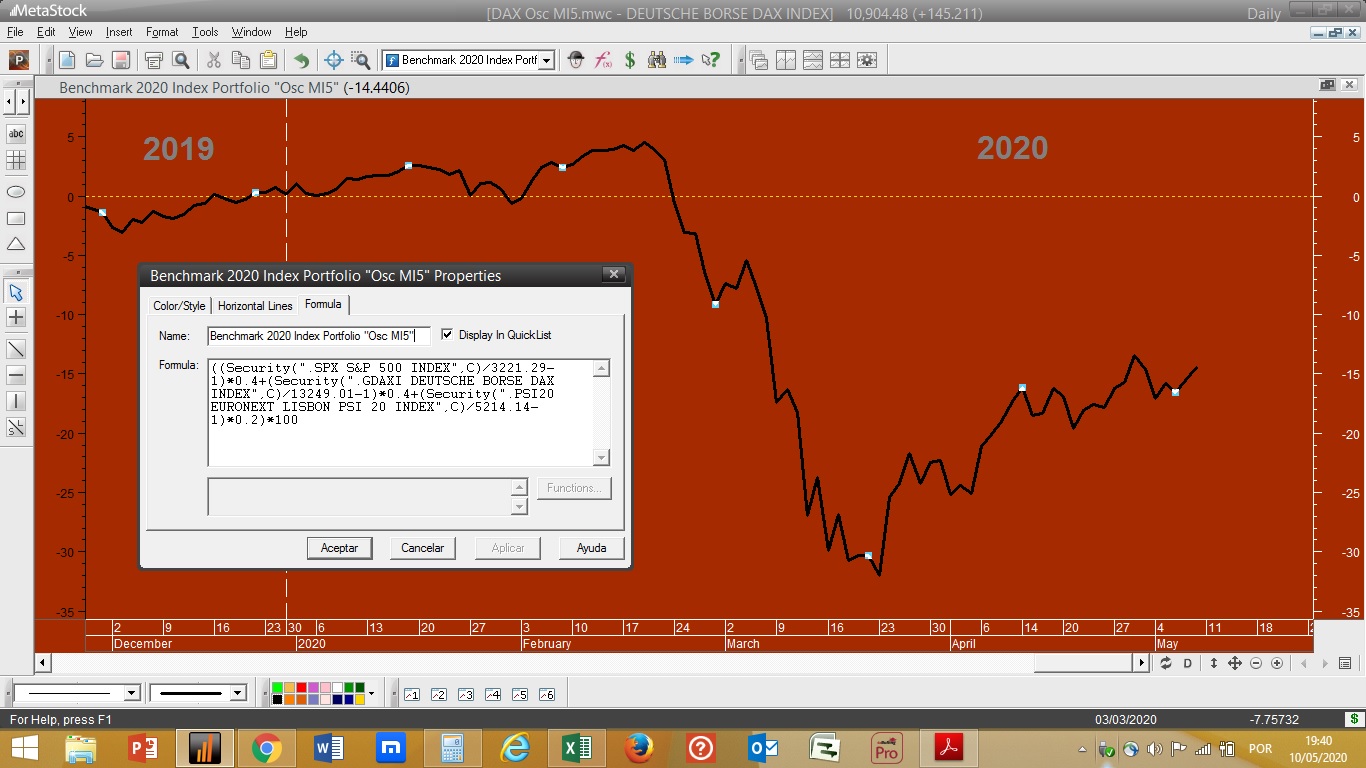Screen dimensions: 1366x768
Task: Open the Format menu
Action: (x=162, y=32)
